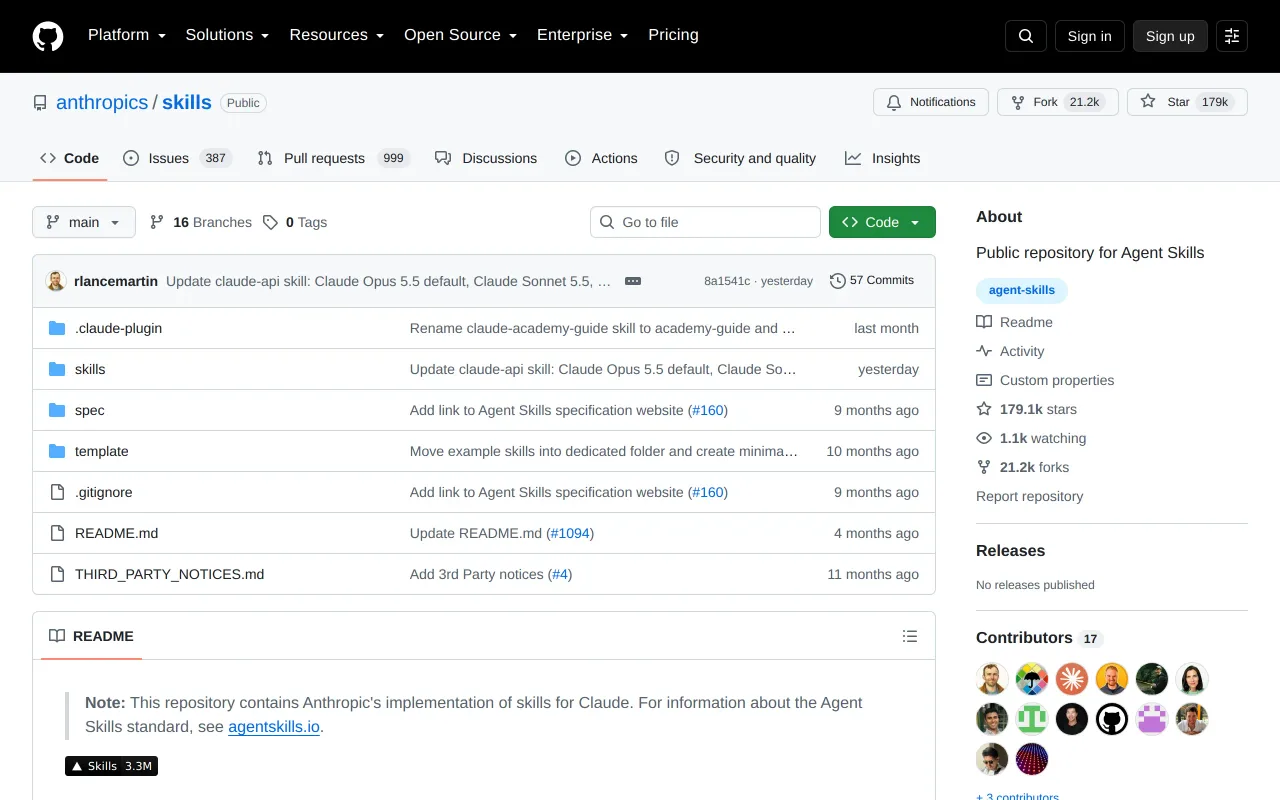
Task: Switch to the Issues tab
Action: (177, 158)
